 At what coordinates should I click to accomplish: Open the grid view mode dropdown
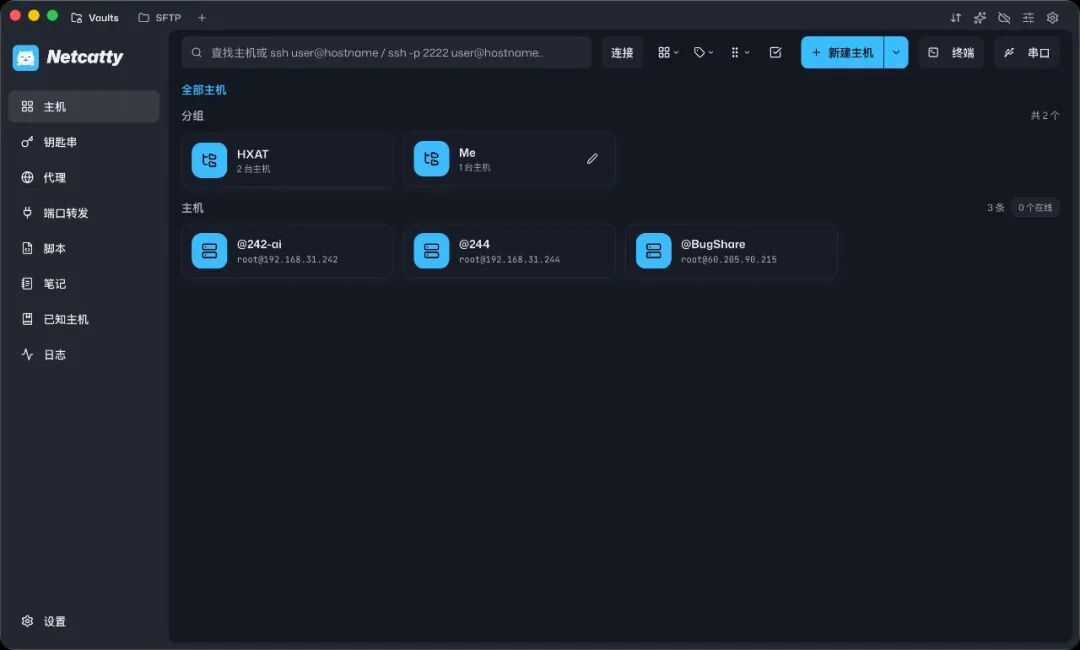click(x=668, y=52)
